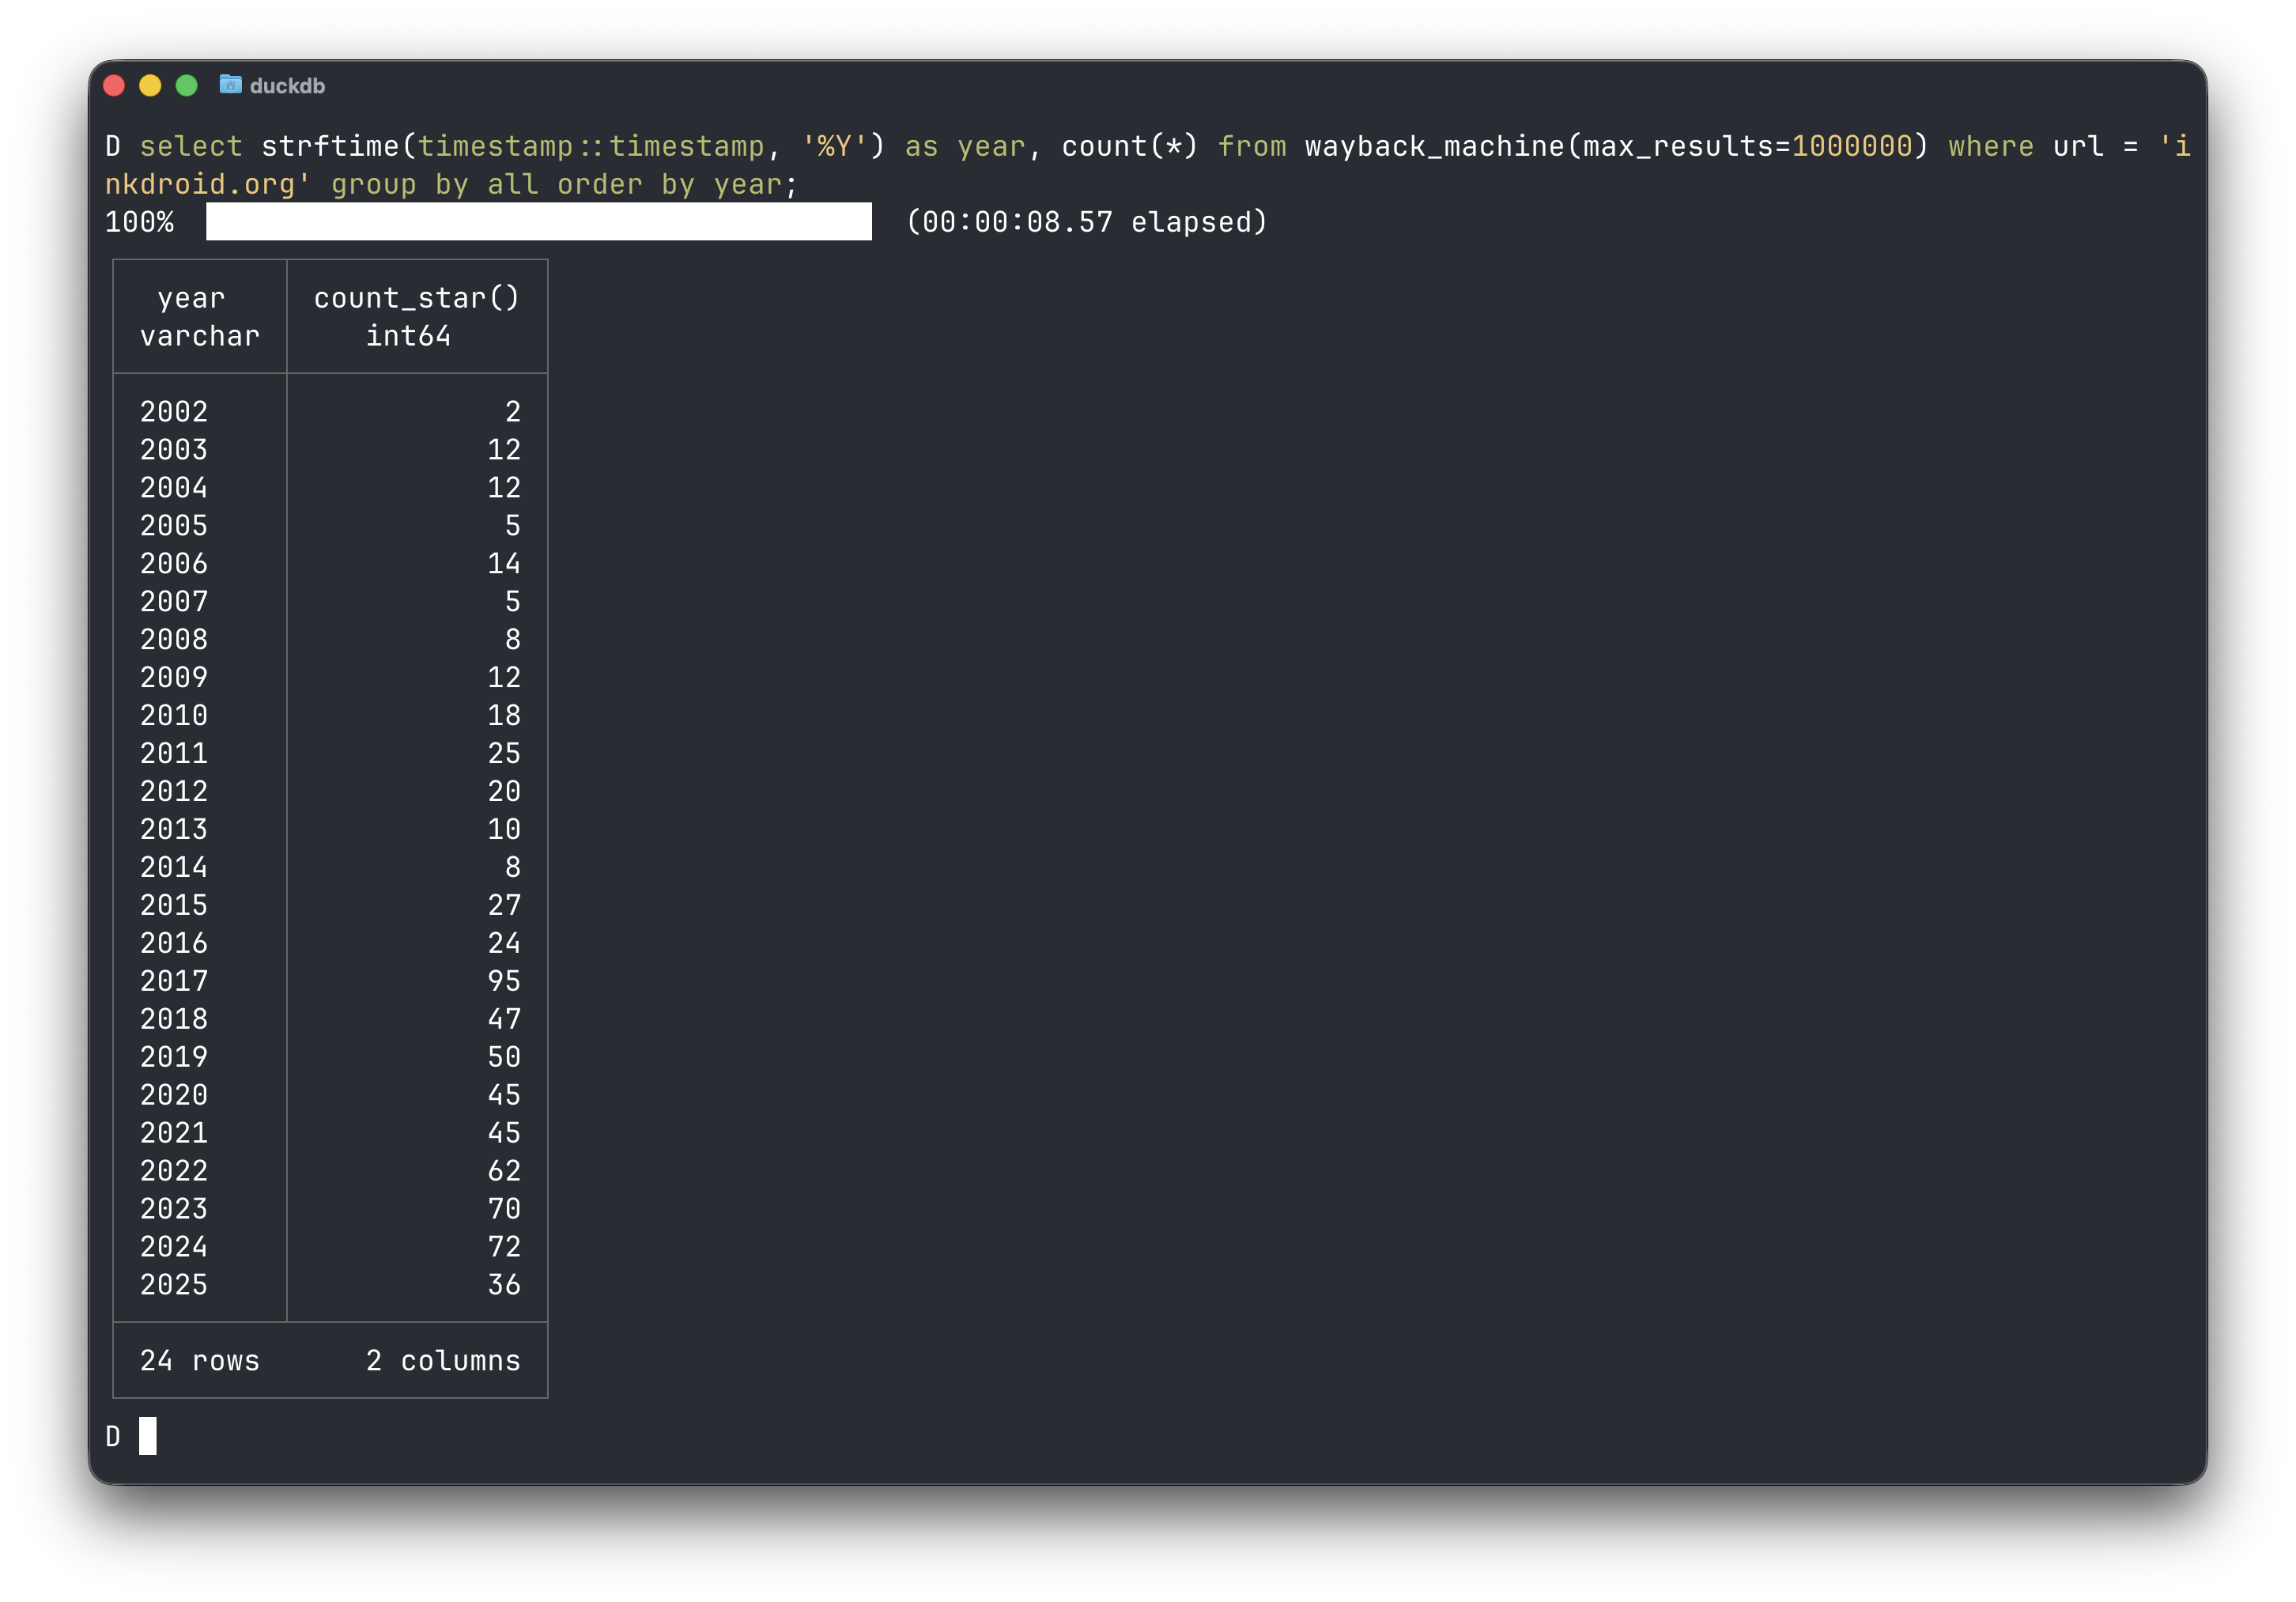Click the 2017 year row

click(174, 981)
